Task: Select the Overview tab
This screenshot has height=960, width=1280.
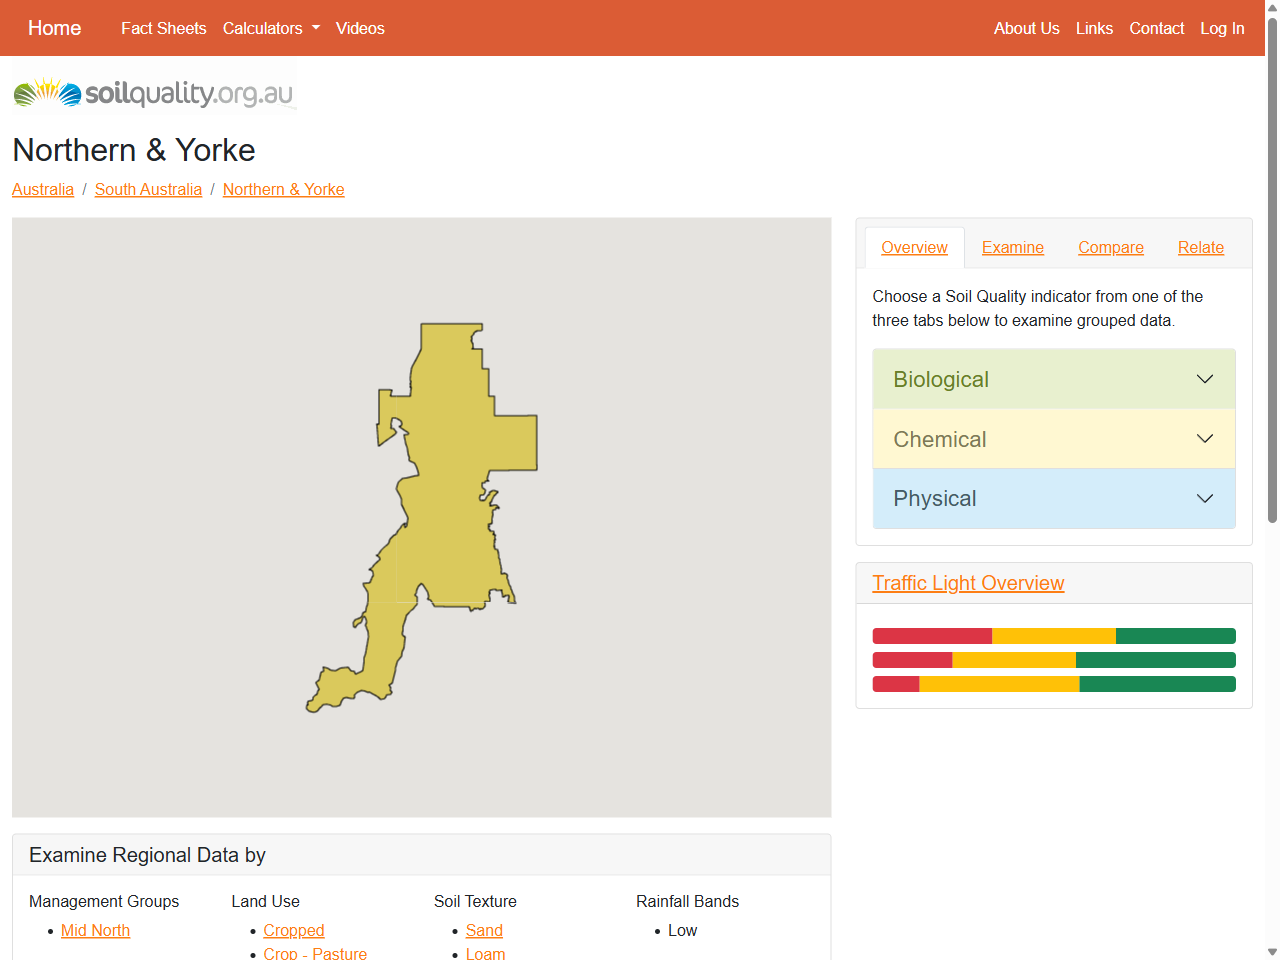Action: 914,248
